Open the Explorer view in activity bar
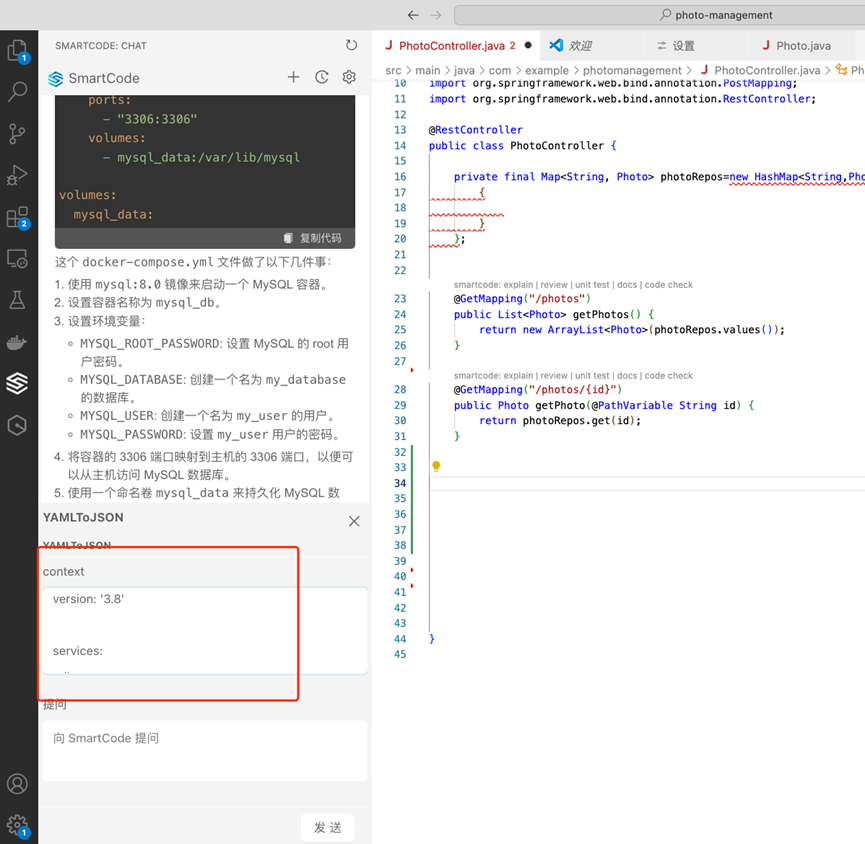This screenshot has width=865, height=844. pyautogui.click(x=17, y=51)
